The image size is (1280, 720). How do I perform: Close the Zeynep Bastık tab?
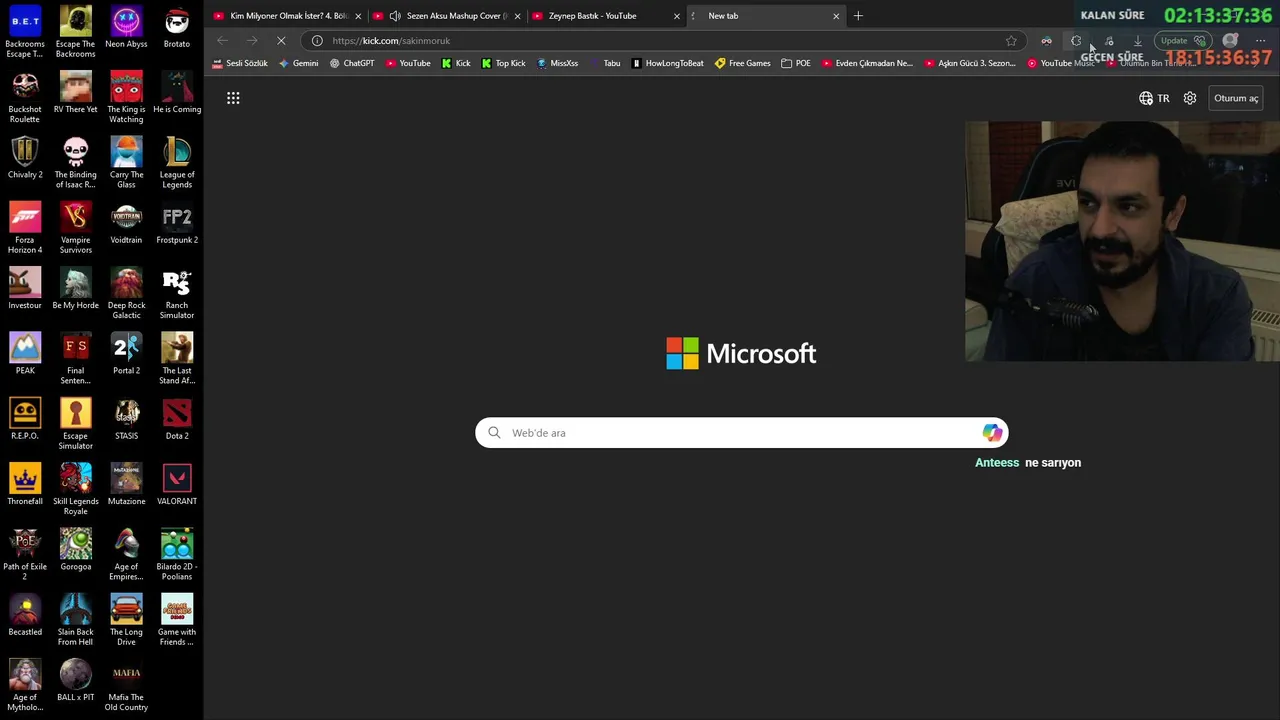pos(677,16)
